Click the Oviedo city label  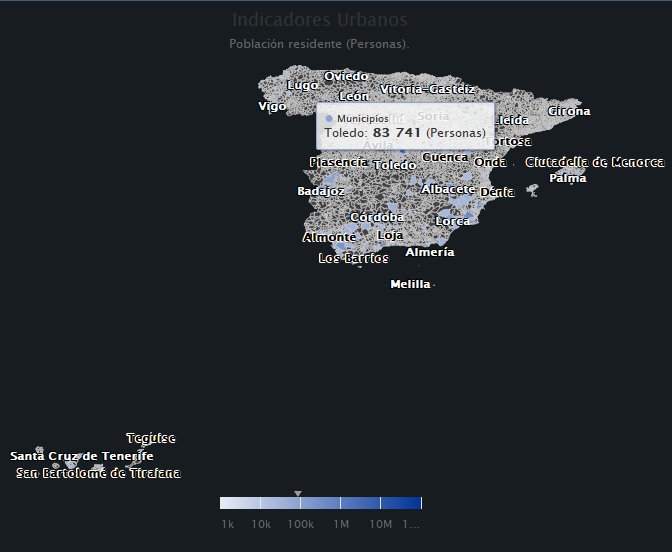(346, 76)
